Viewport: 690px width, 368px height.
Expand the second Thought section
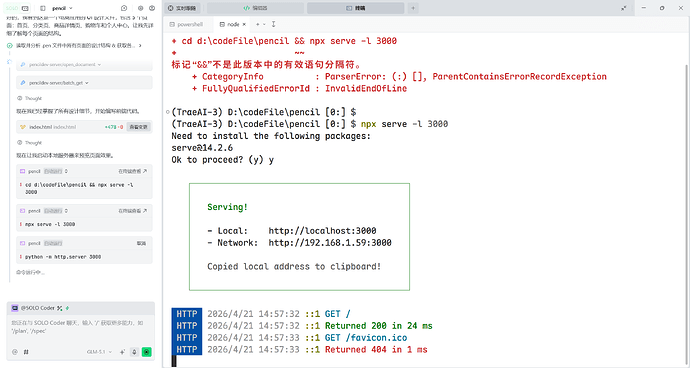pos(29,143)
